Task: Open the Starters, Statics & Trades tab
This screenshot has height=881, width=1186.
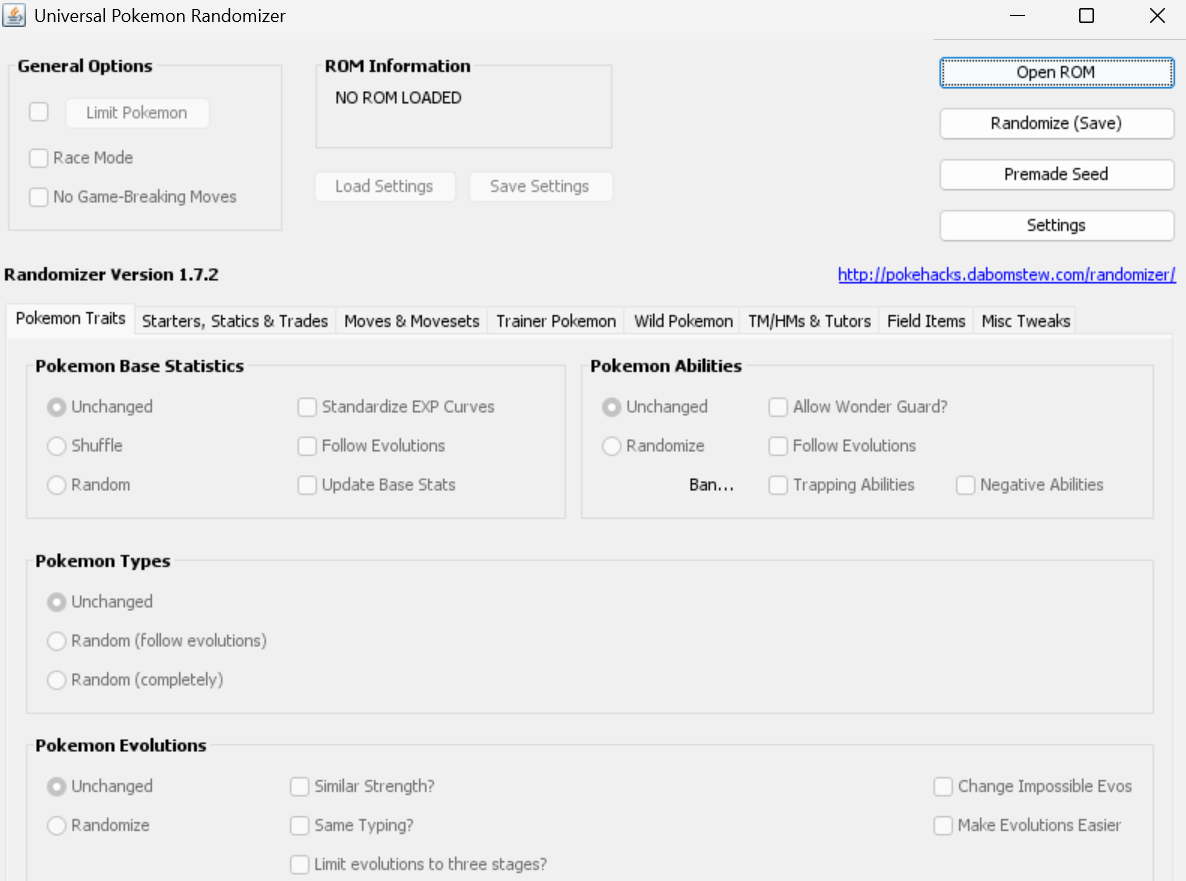Action: point(235,321)
